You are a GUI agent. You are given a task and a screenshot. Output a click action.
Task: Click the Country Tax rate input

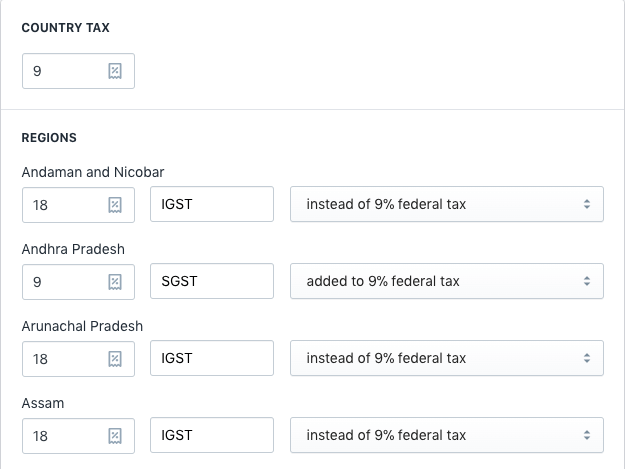tap(62, 71)
